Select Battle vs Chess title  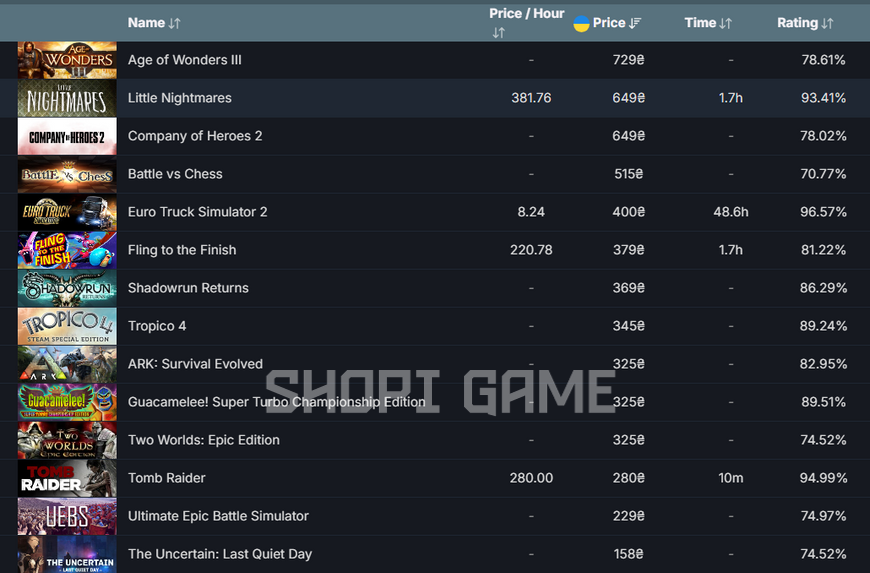[x=175, y=174]
